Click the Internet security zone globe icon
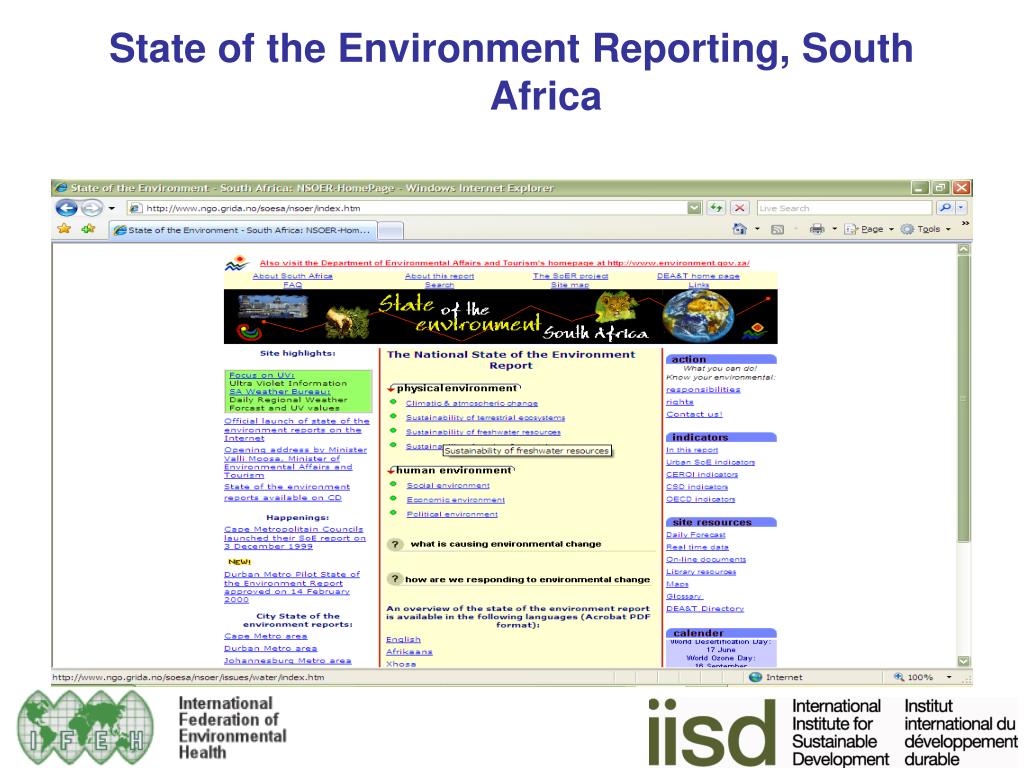1024x768 pixels. (756, 677)
